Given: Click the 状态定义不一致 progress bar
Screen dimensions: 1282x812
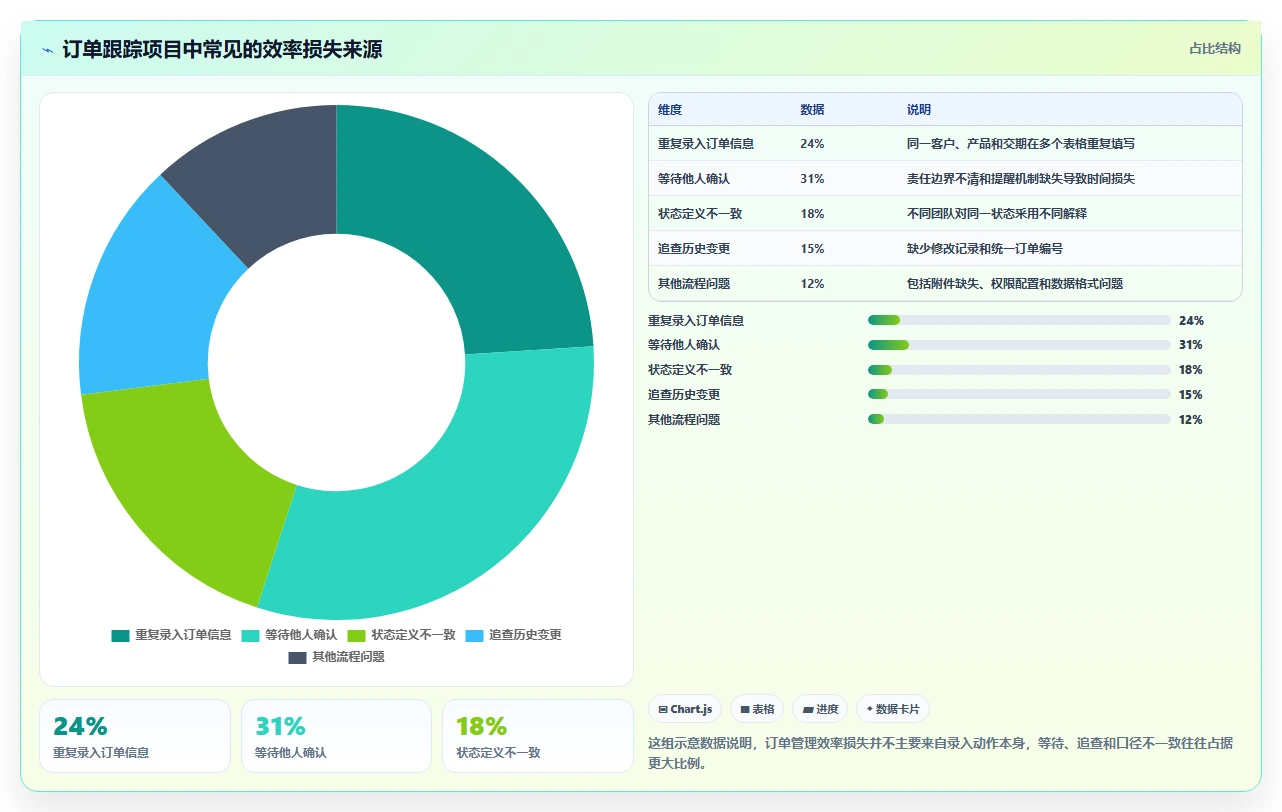Looking at the screenshot, I should tap(1019, 370).
